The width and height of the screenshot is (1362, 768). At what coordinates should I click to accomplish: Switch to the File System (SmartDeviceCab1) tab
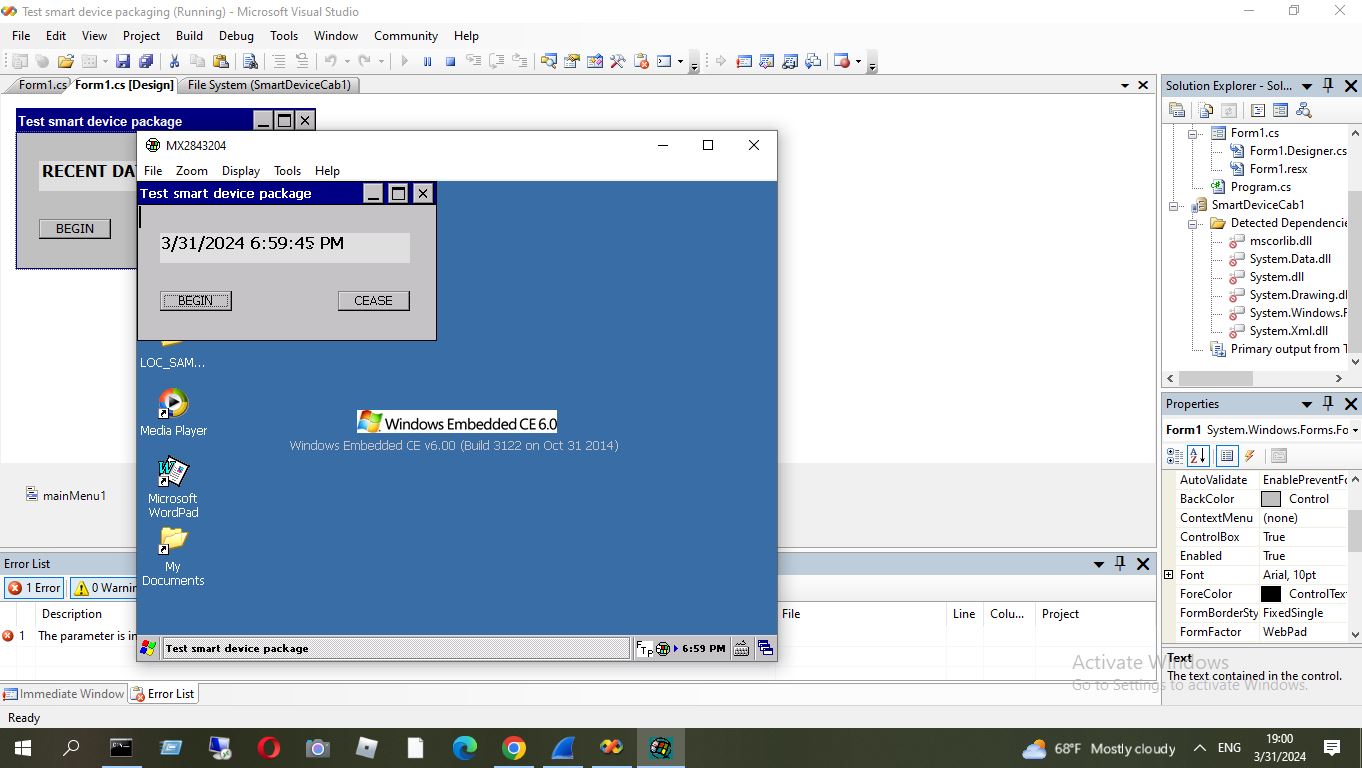pos(269,85)
